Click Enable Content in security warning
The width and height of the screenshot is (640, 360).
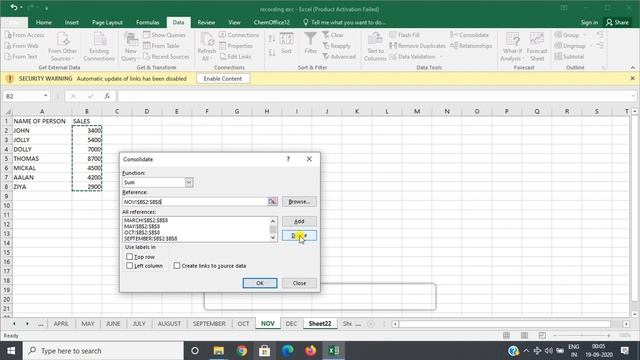pyautogui.click(x=223, y=78)
